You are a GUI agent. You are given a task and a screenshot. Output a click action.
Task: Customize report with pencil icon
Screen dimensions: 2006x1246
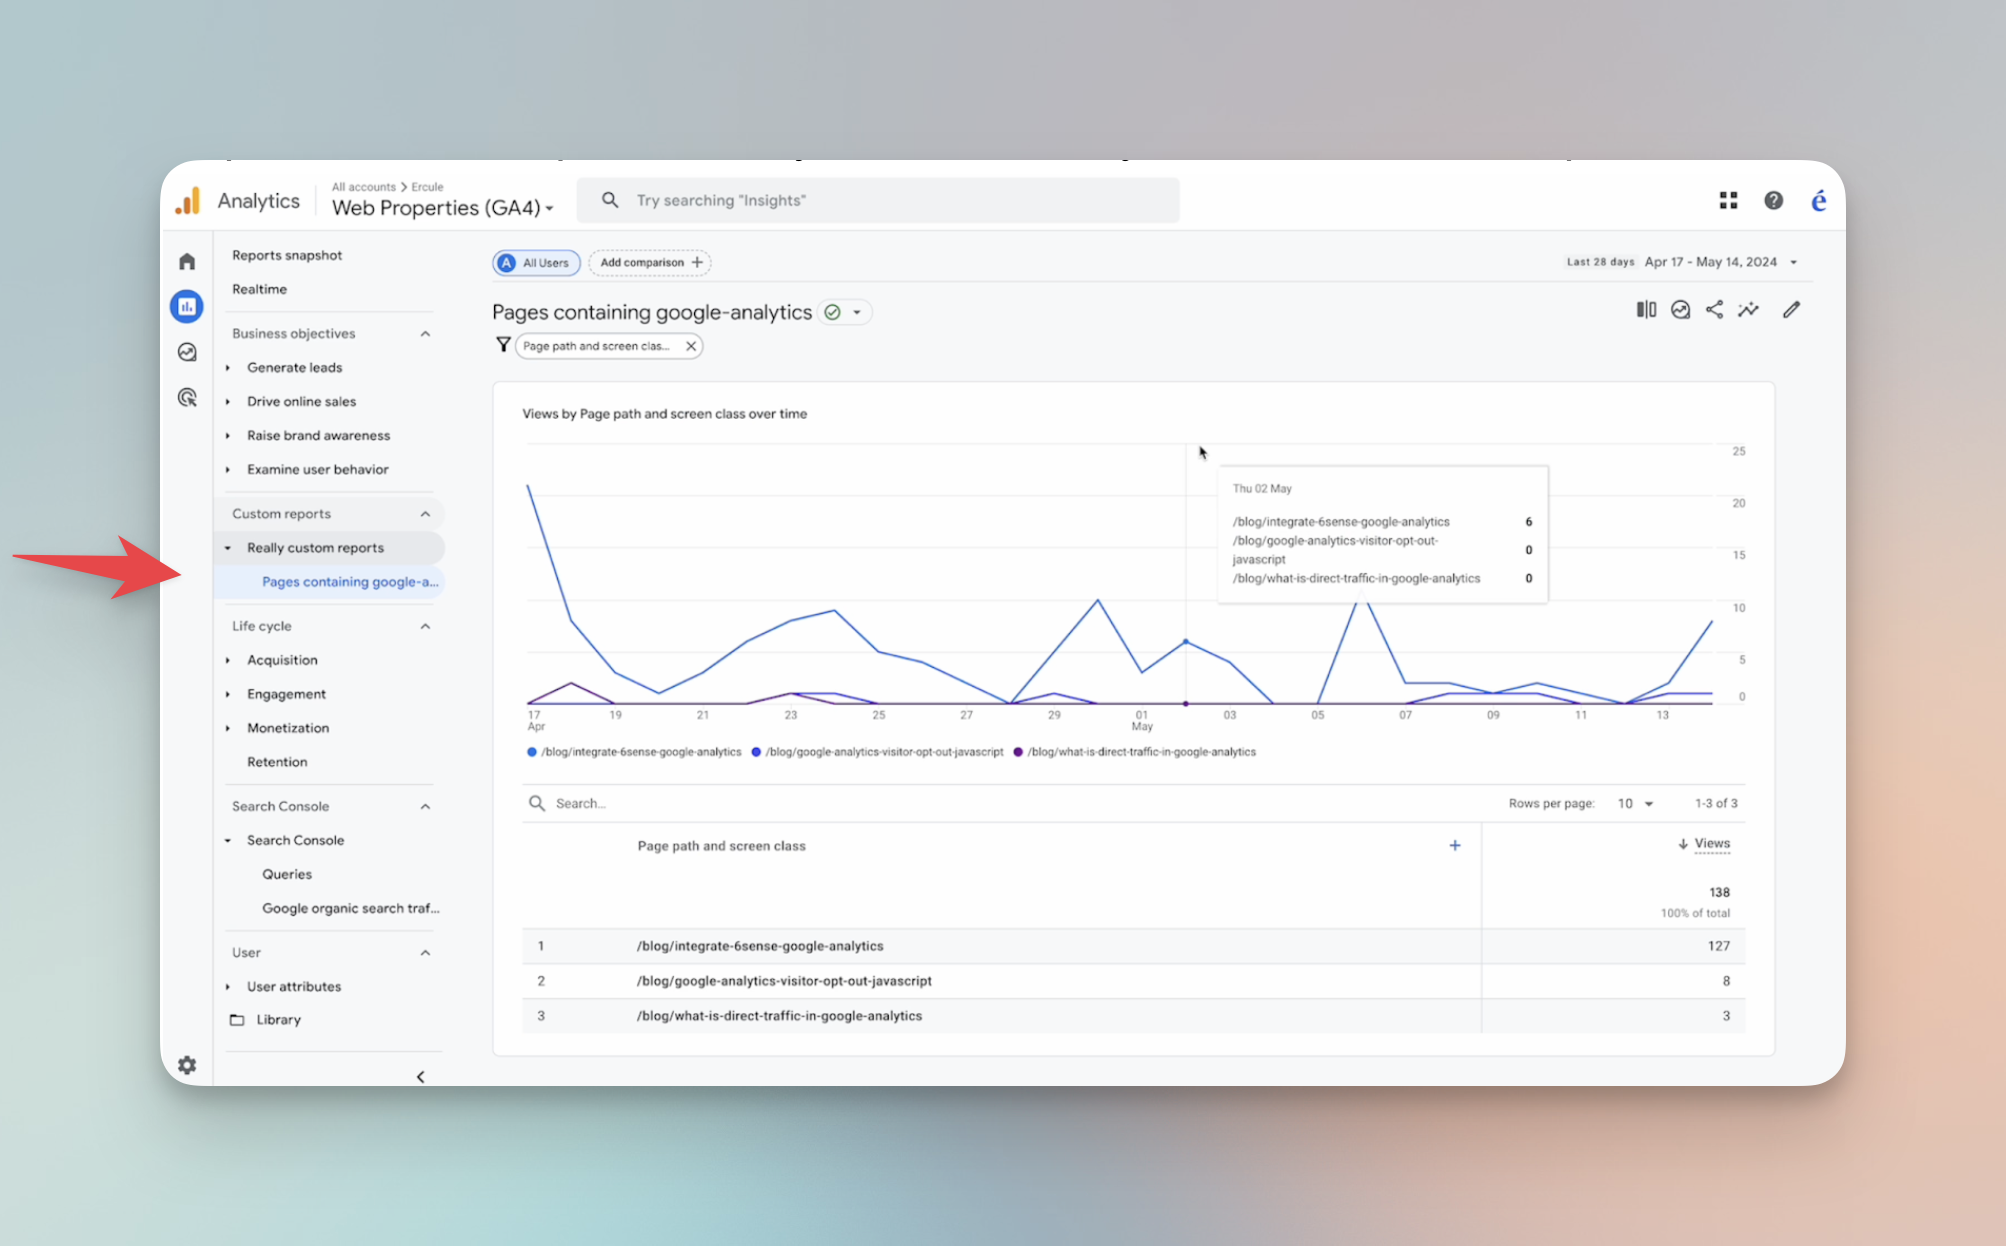coord(1791,310)
